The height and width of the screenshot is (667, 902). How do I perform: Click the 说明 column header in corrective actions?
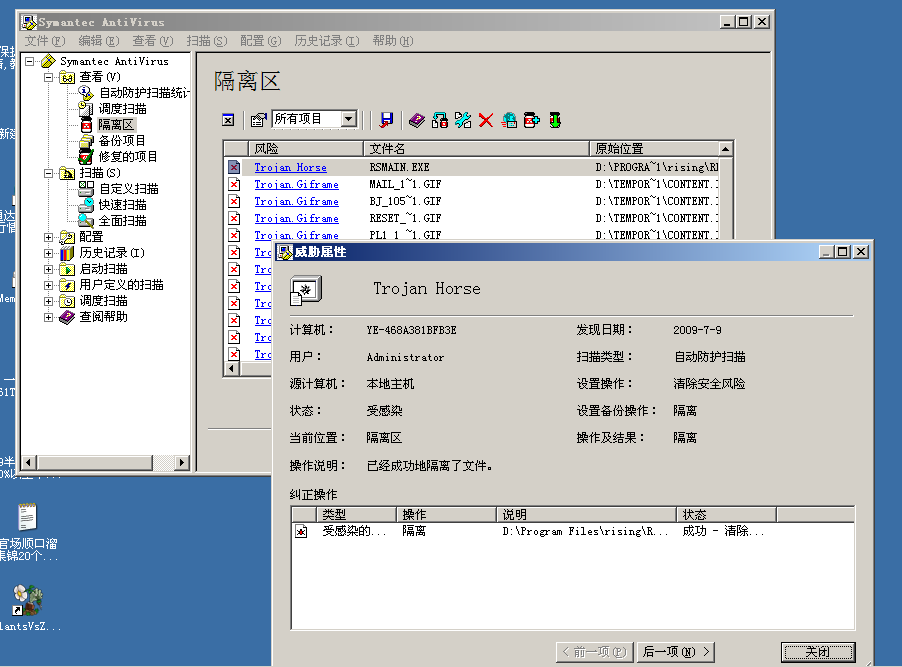pyautogui.click(x=586, y=514)
